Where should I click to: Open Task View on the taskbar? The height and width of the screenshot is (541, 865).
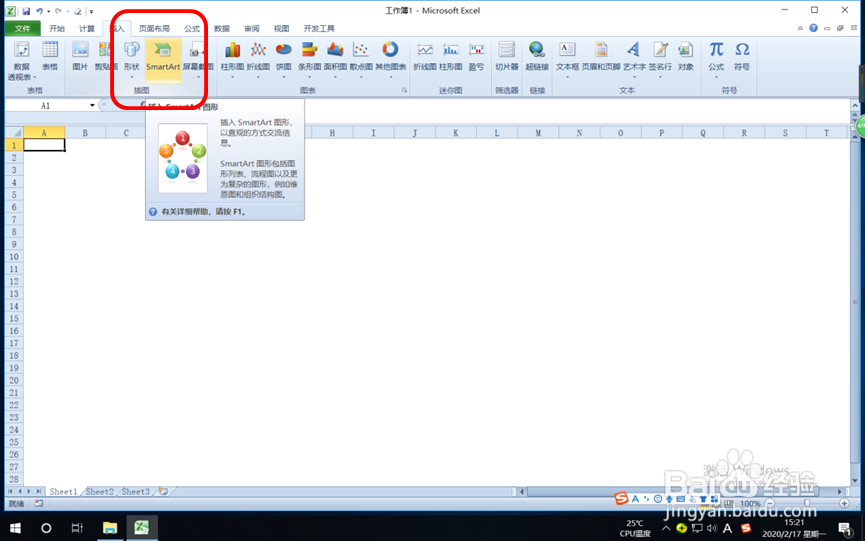(x=77, y=528)
